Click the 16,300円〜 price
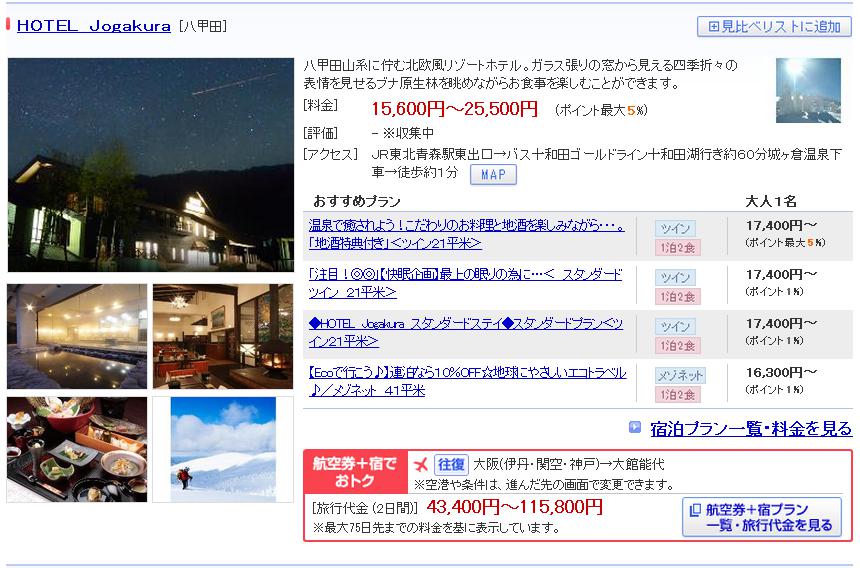Image resolution: width=860 pixels, height=568 pixels. [781, 373]
